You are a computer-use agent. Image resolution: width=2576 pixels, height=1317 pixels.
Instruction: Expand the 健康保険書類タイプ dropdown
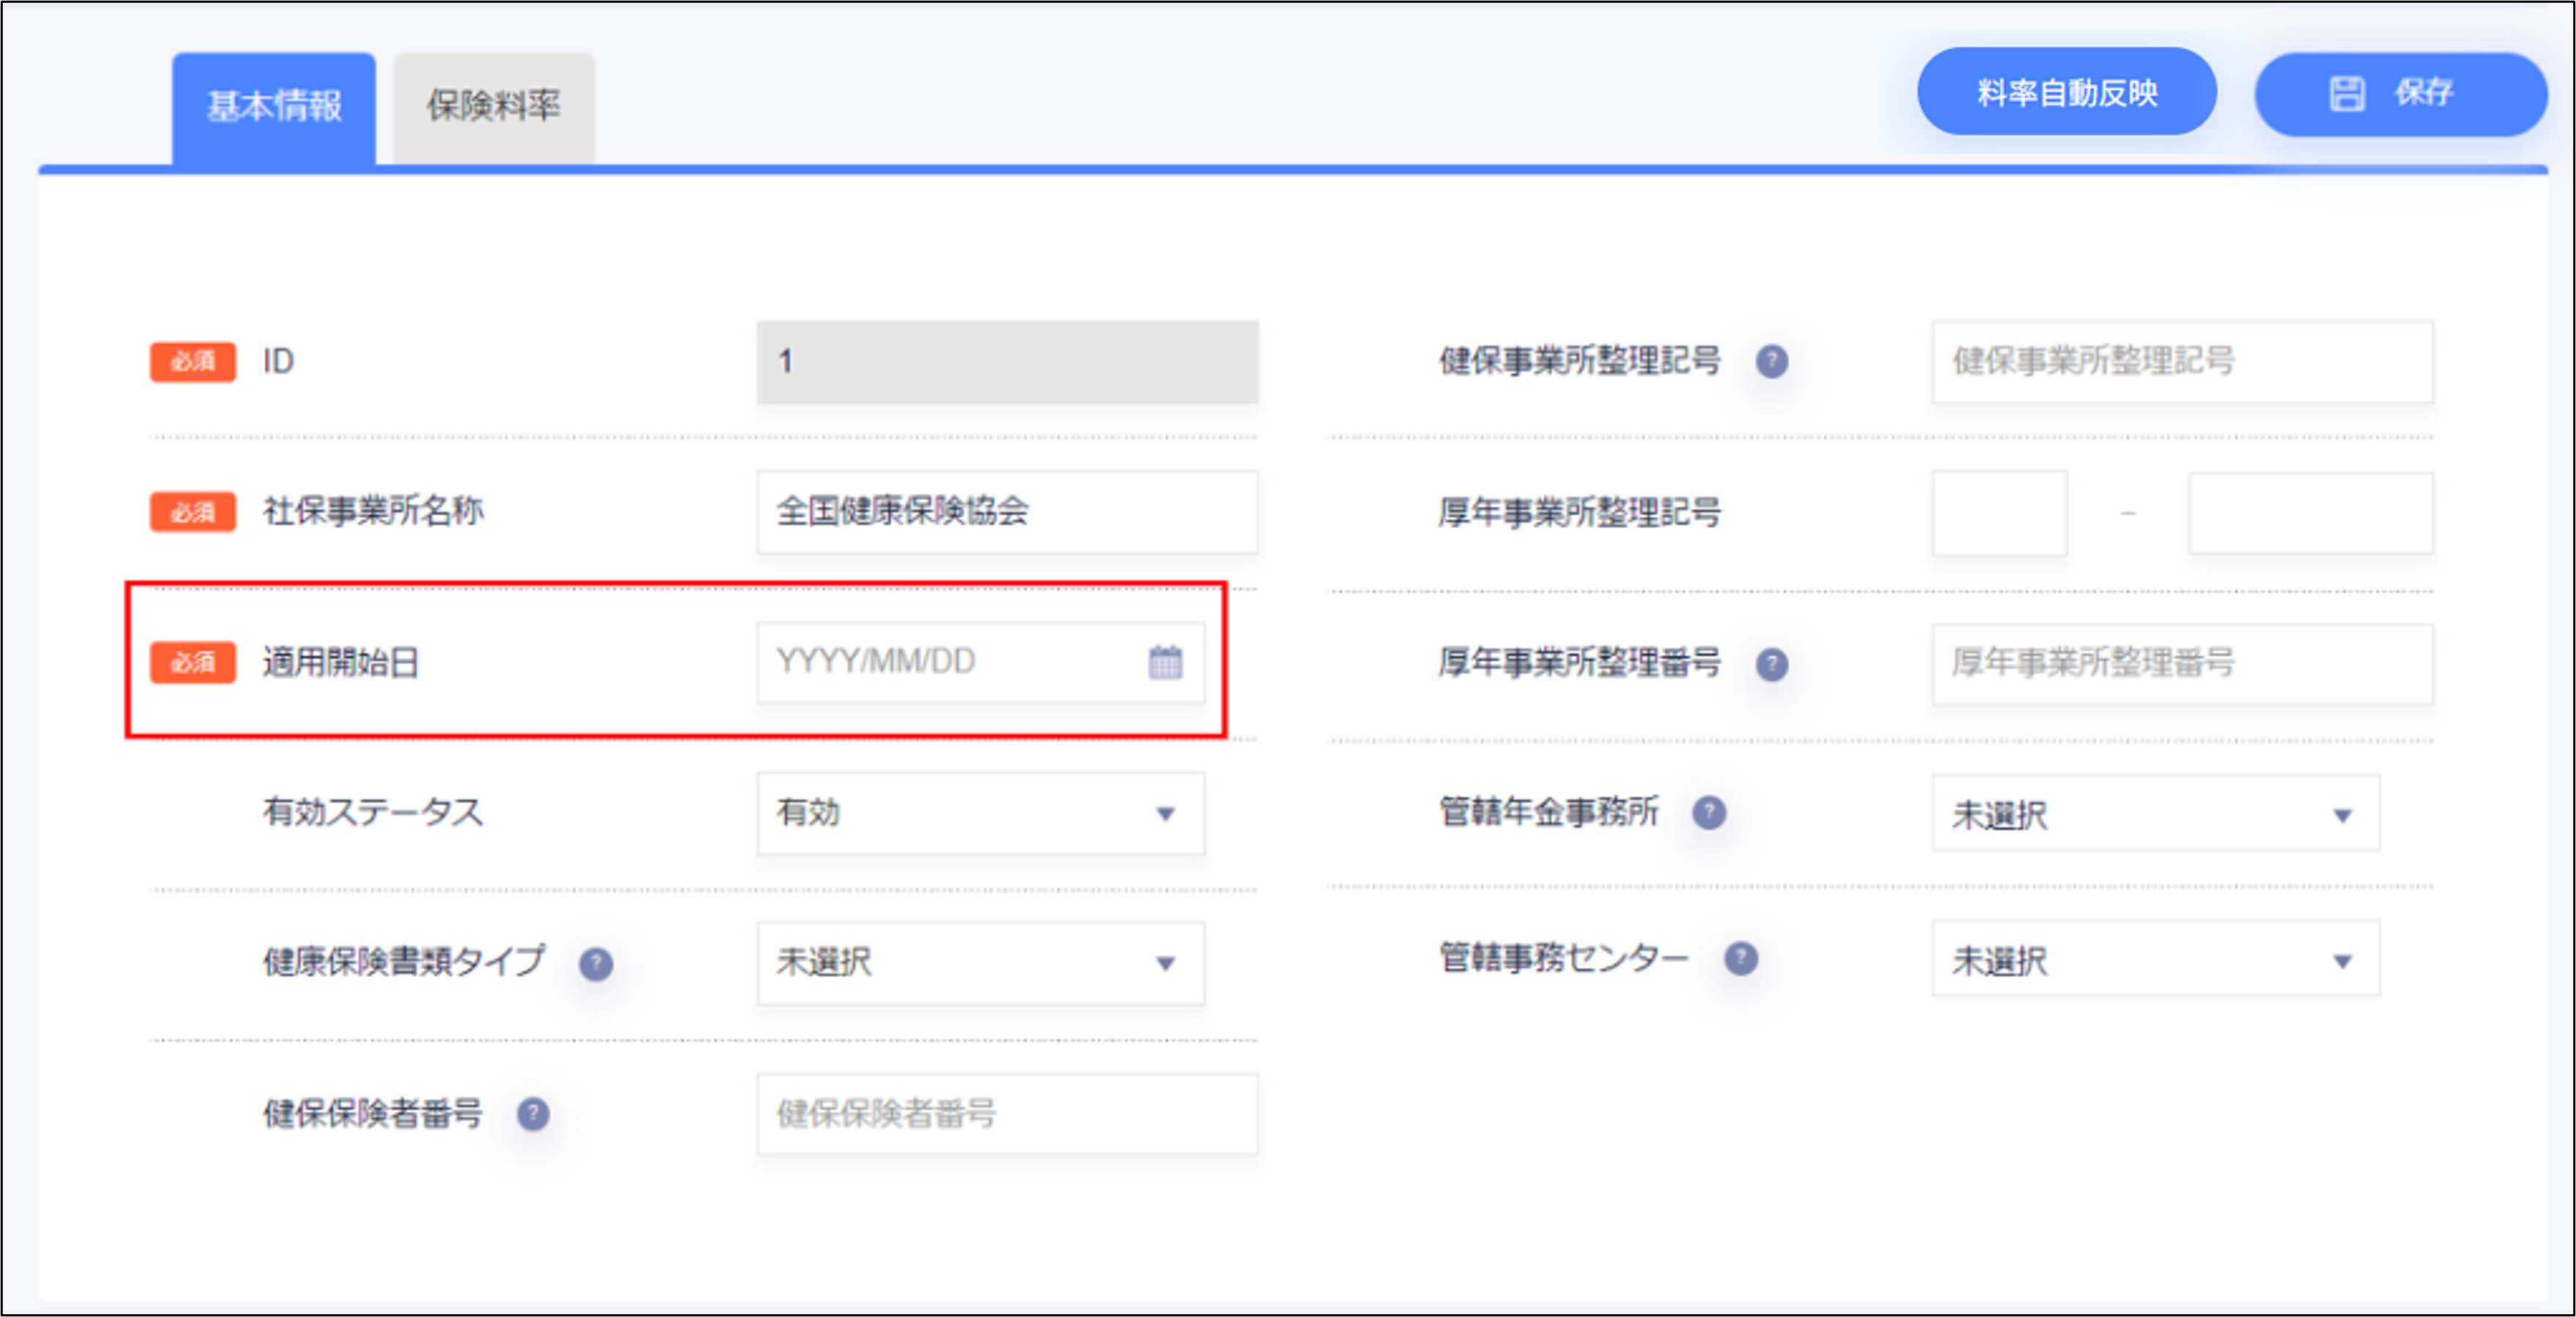point(980,963)
